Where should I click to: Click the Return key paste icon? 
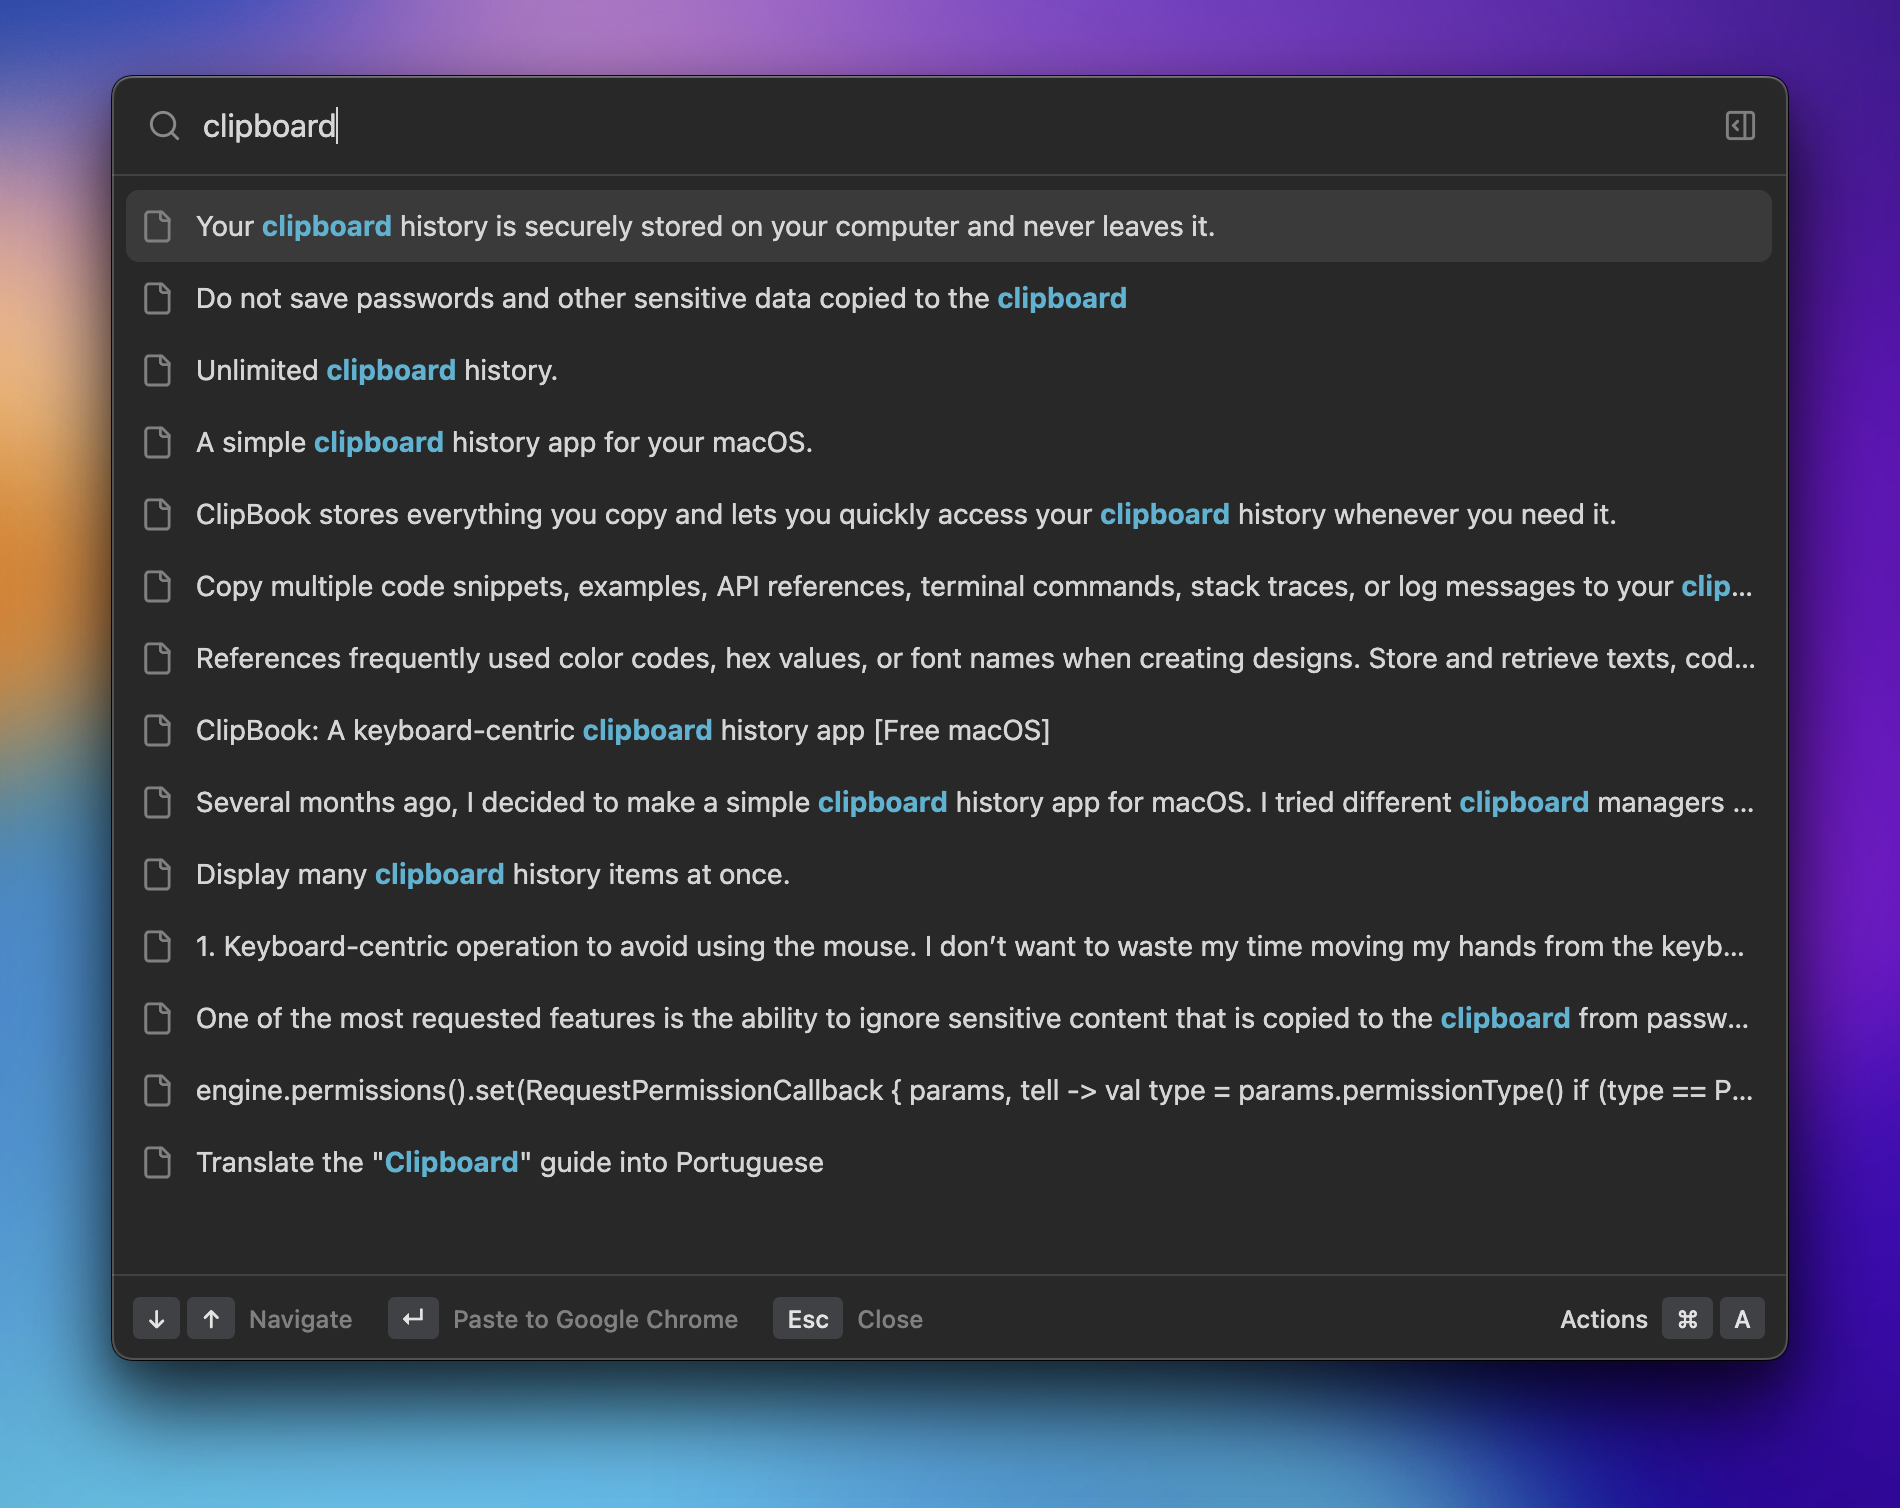coord(413,1319)
